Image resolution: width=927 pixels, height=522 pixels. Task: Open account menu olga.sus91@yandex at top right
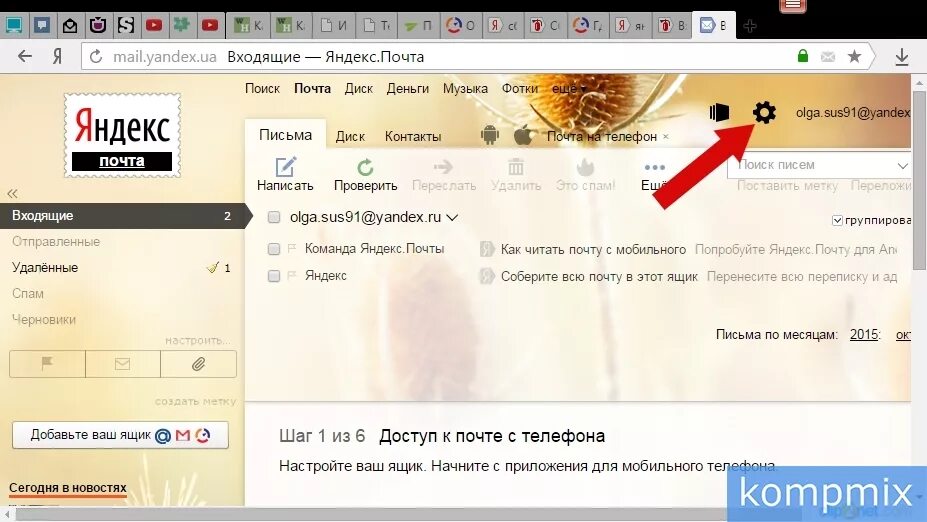tap(853, 112)
